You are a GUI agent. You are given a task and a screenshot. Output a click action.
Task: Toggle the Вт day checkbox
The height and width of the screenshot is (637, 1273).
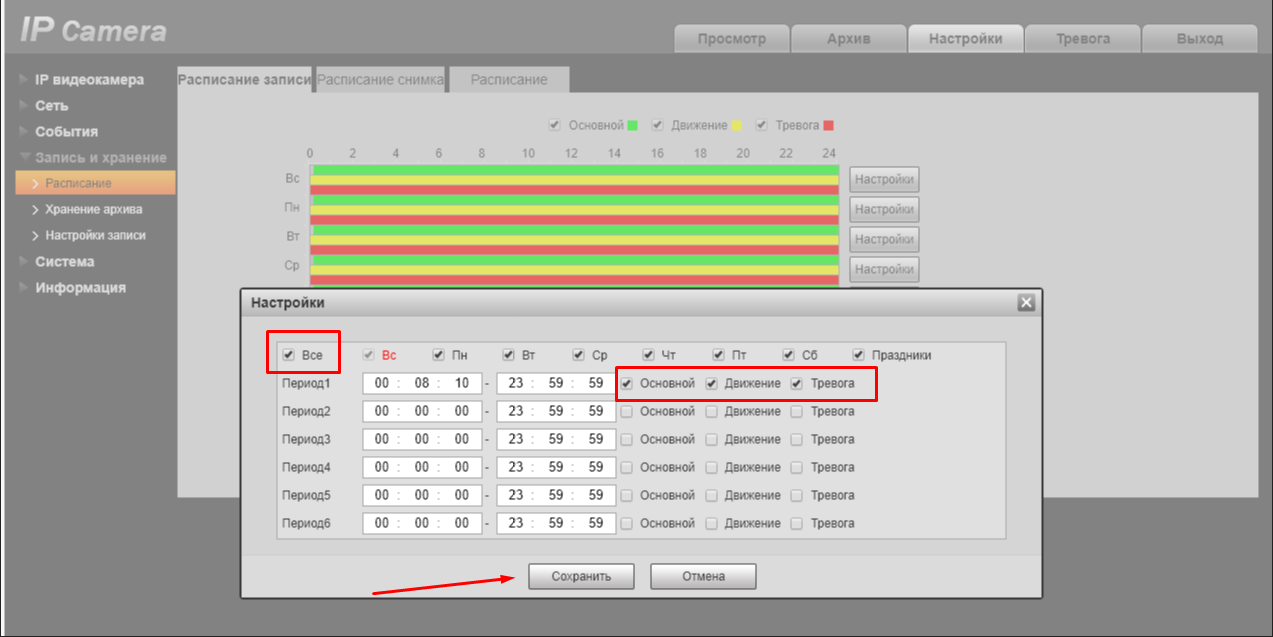pos(508,355)
